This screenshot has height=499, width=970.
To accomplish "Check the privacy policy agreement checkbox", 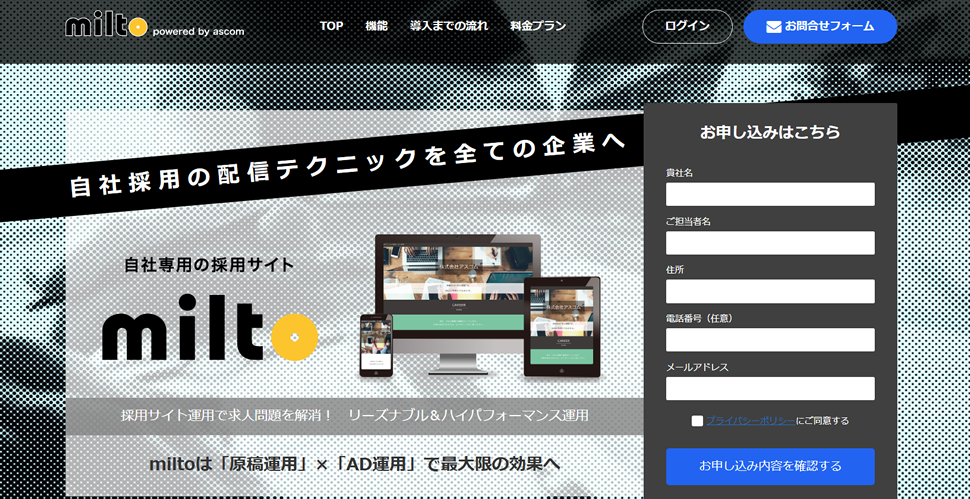I will pyautogui.click(x=697, y=421).
